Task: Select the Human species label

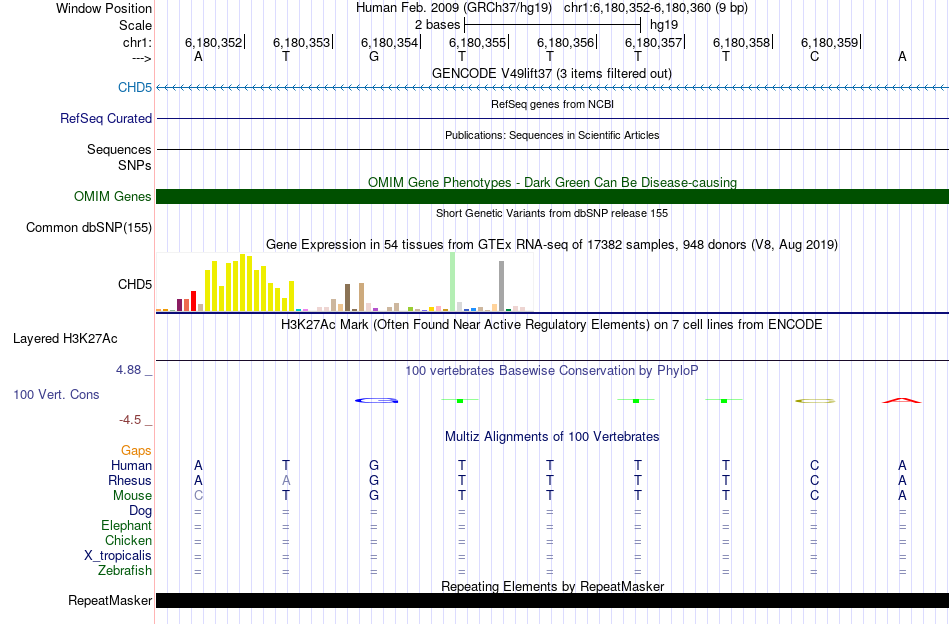Action: pos(131,465)
